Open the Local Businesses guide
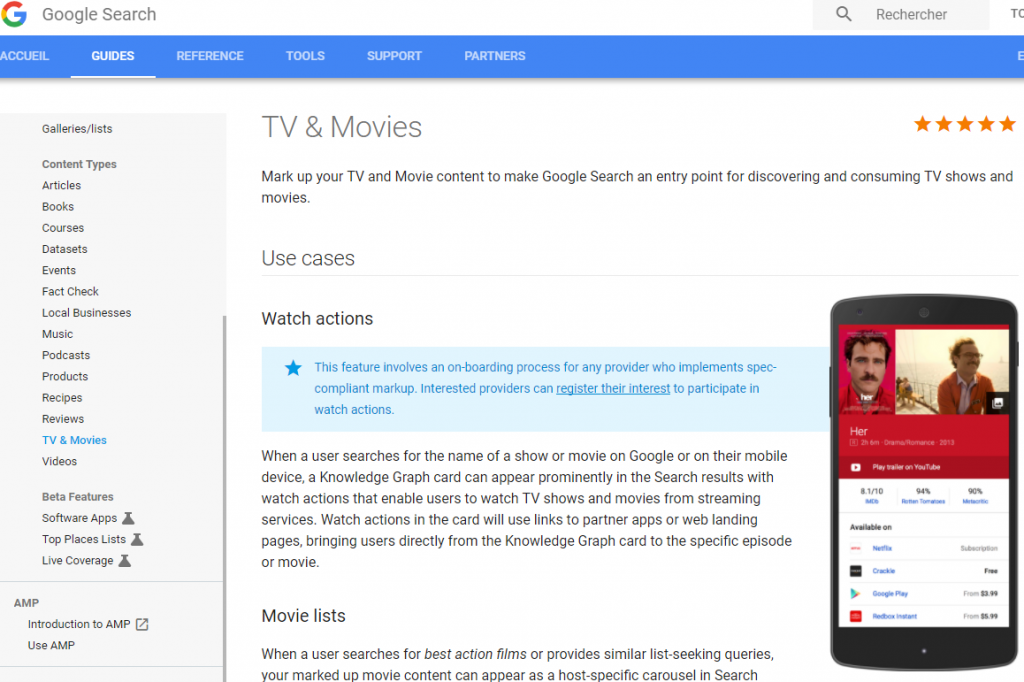 click(87, 313)
